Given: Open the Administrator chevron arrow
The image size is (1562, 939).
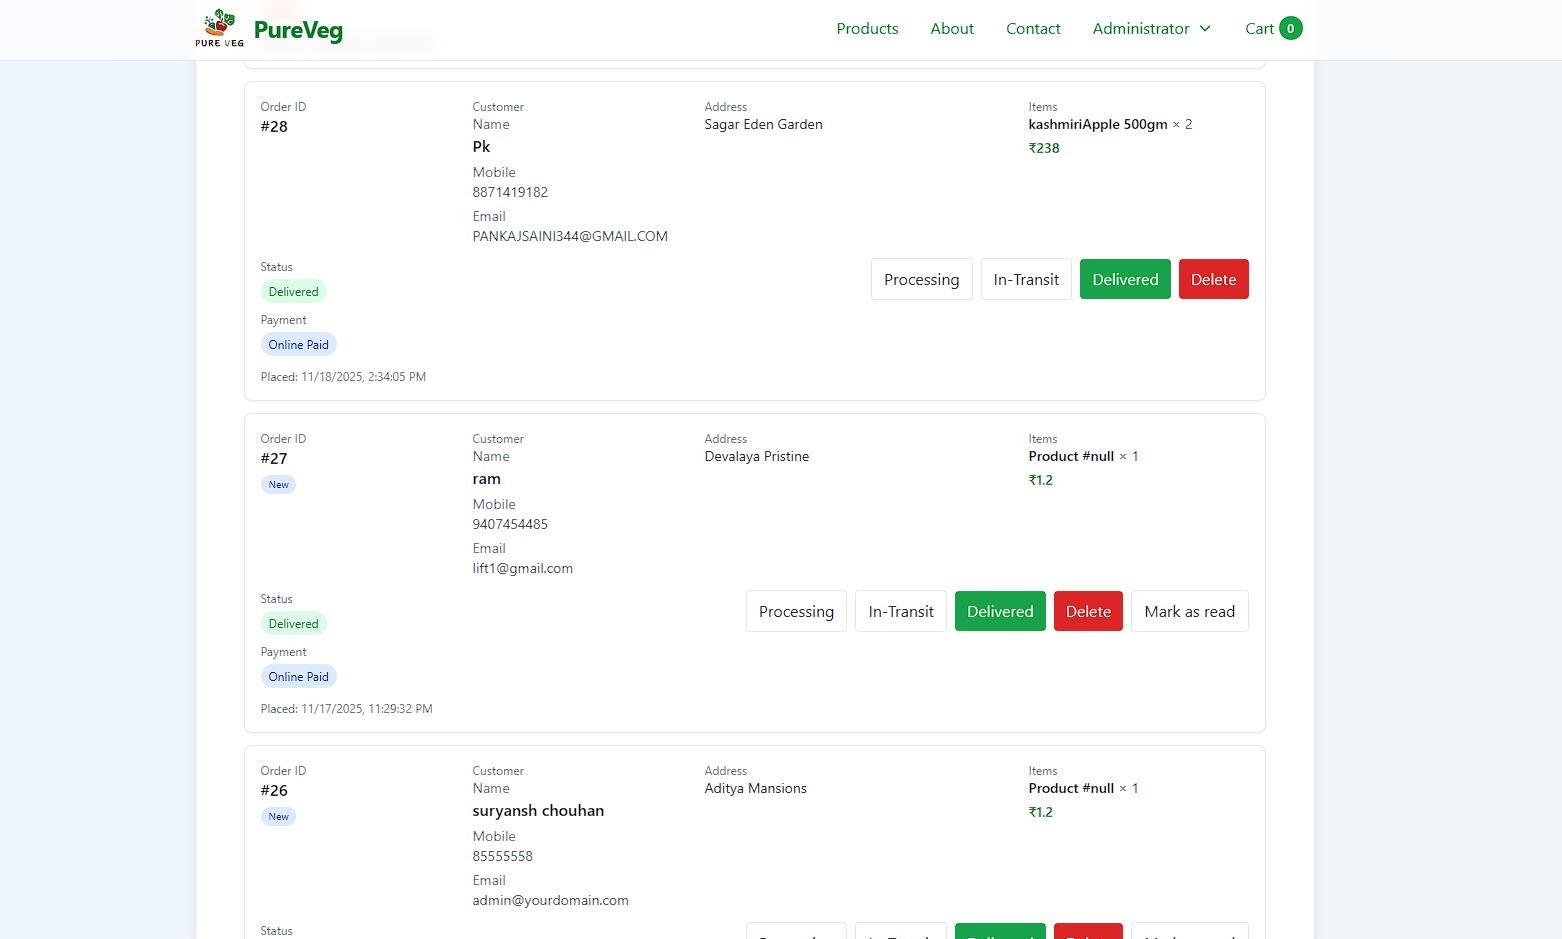Looking at the screenshot, I should point(1205,29).
